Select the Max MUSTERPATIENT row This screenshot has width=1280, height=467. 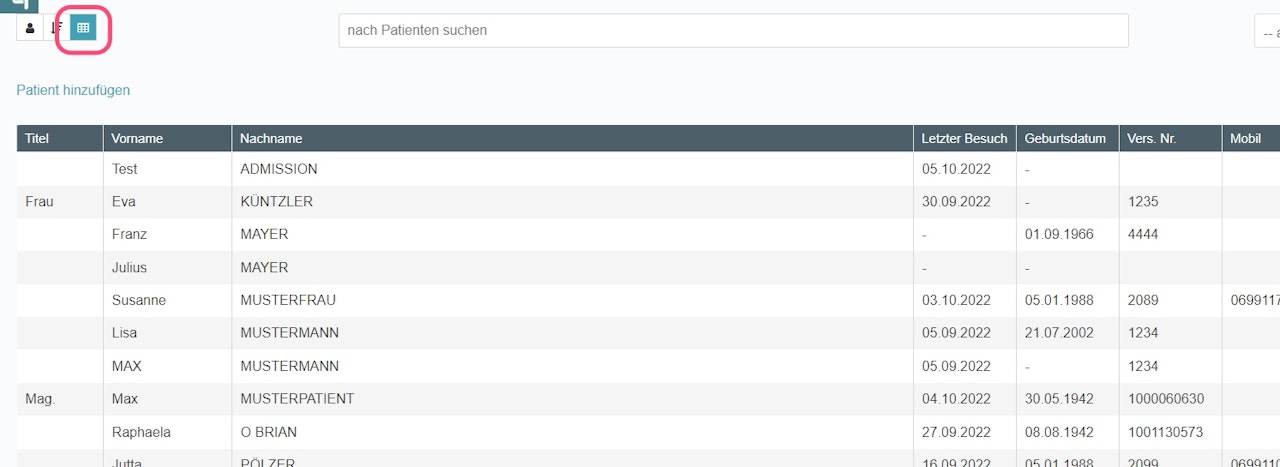297,399
